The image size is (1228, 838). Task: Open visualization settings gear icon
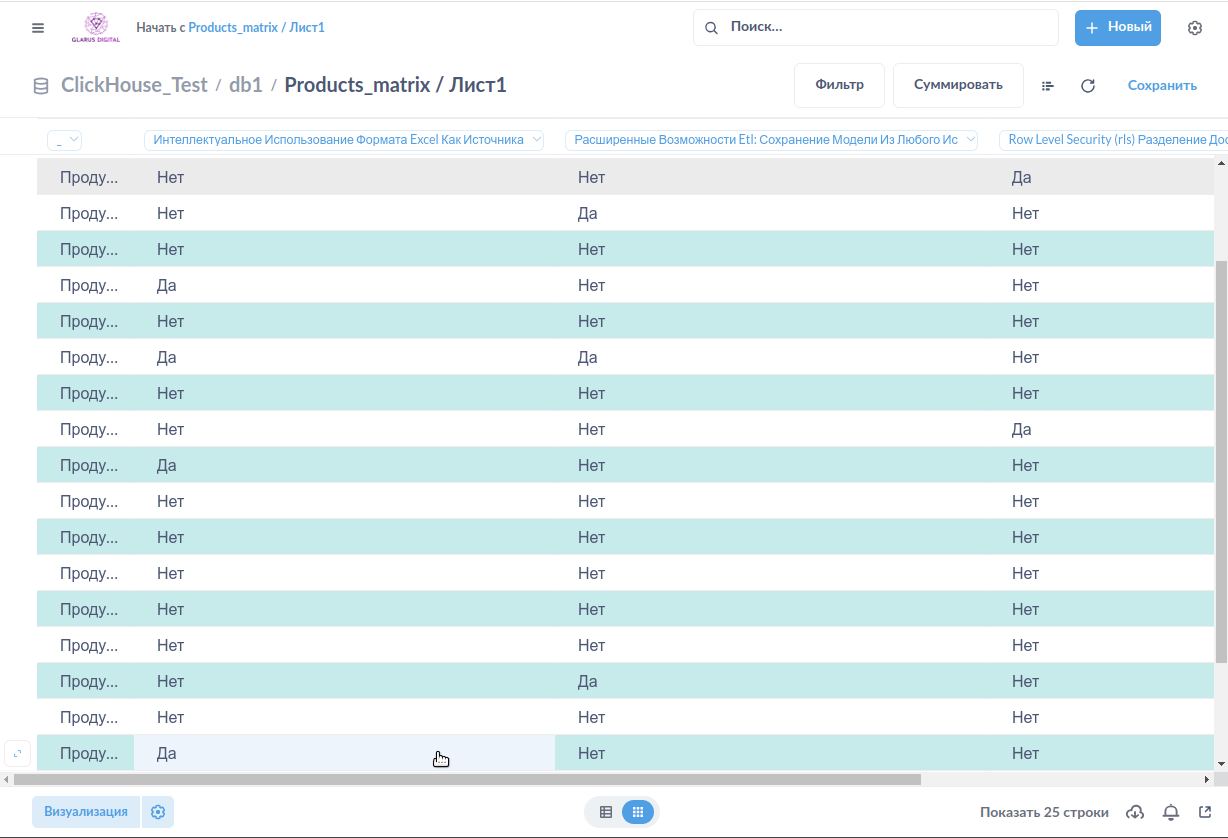158,812
